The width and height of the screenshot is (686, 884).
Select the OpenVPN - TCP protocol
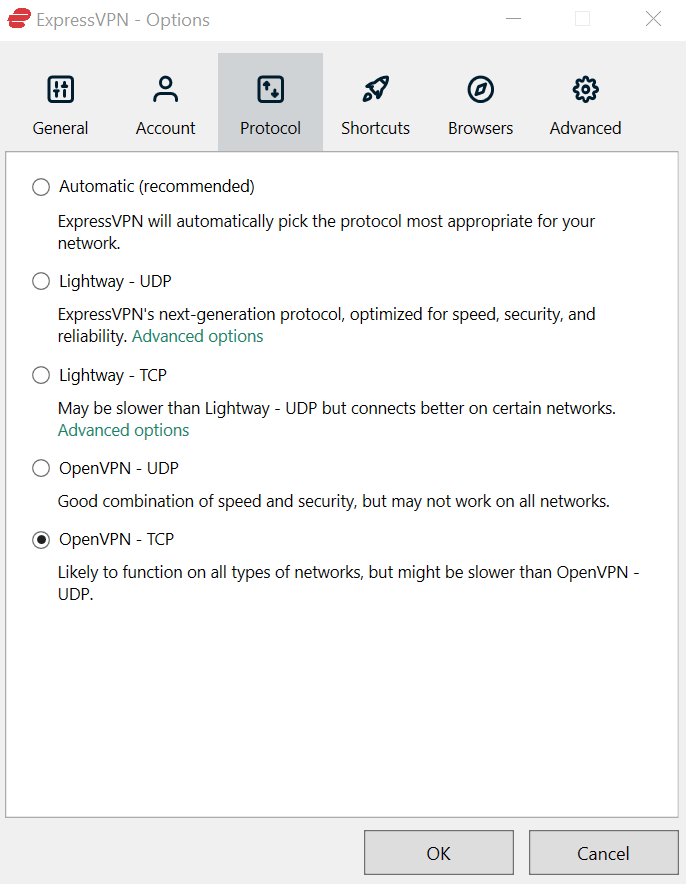(x=40, y=540)
